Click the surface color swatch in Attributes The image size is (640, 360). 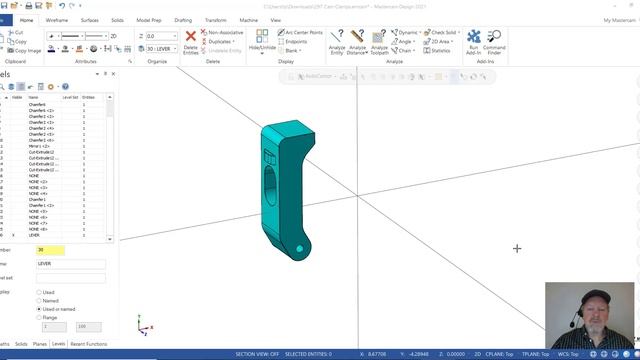pyautogui.click(x=79, y=49)
